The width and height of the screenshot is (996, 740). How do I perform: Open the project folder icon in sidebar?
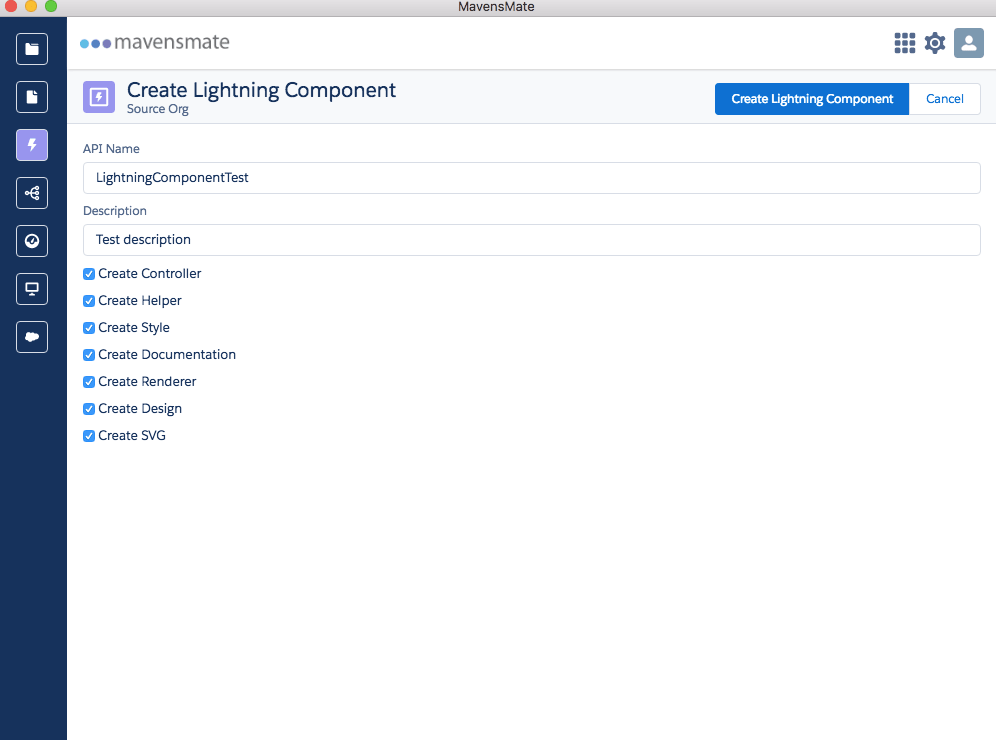32,49
